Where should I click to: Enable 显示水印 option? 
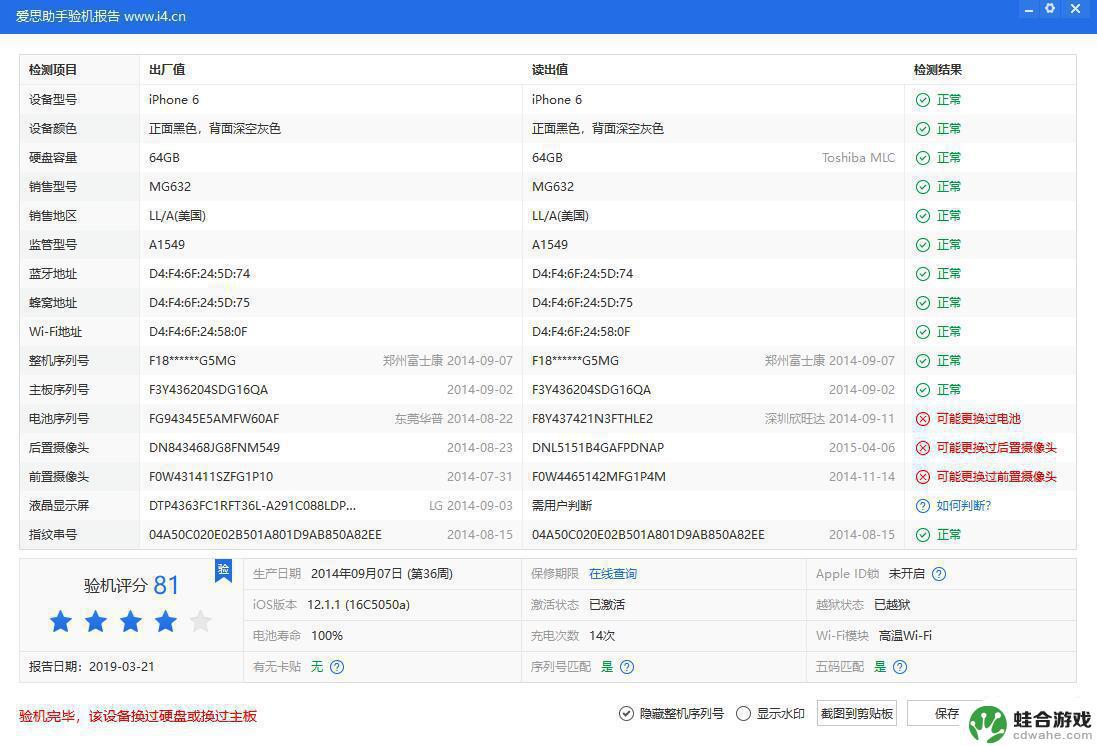point(770,713)
